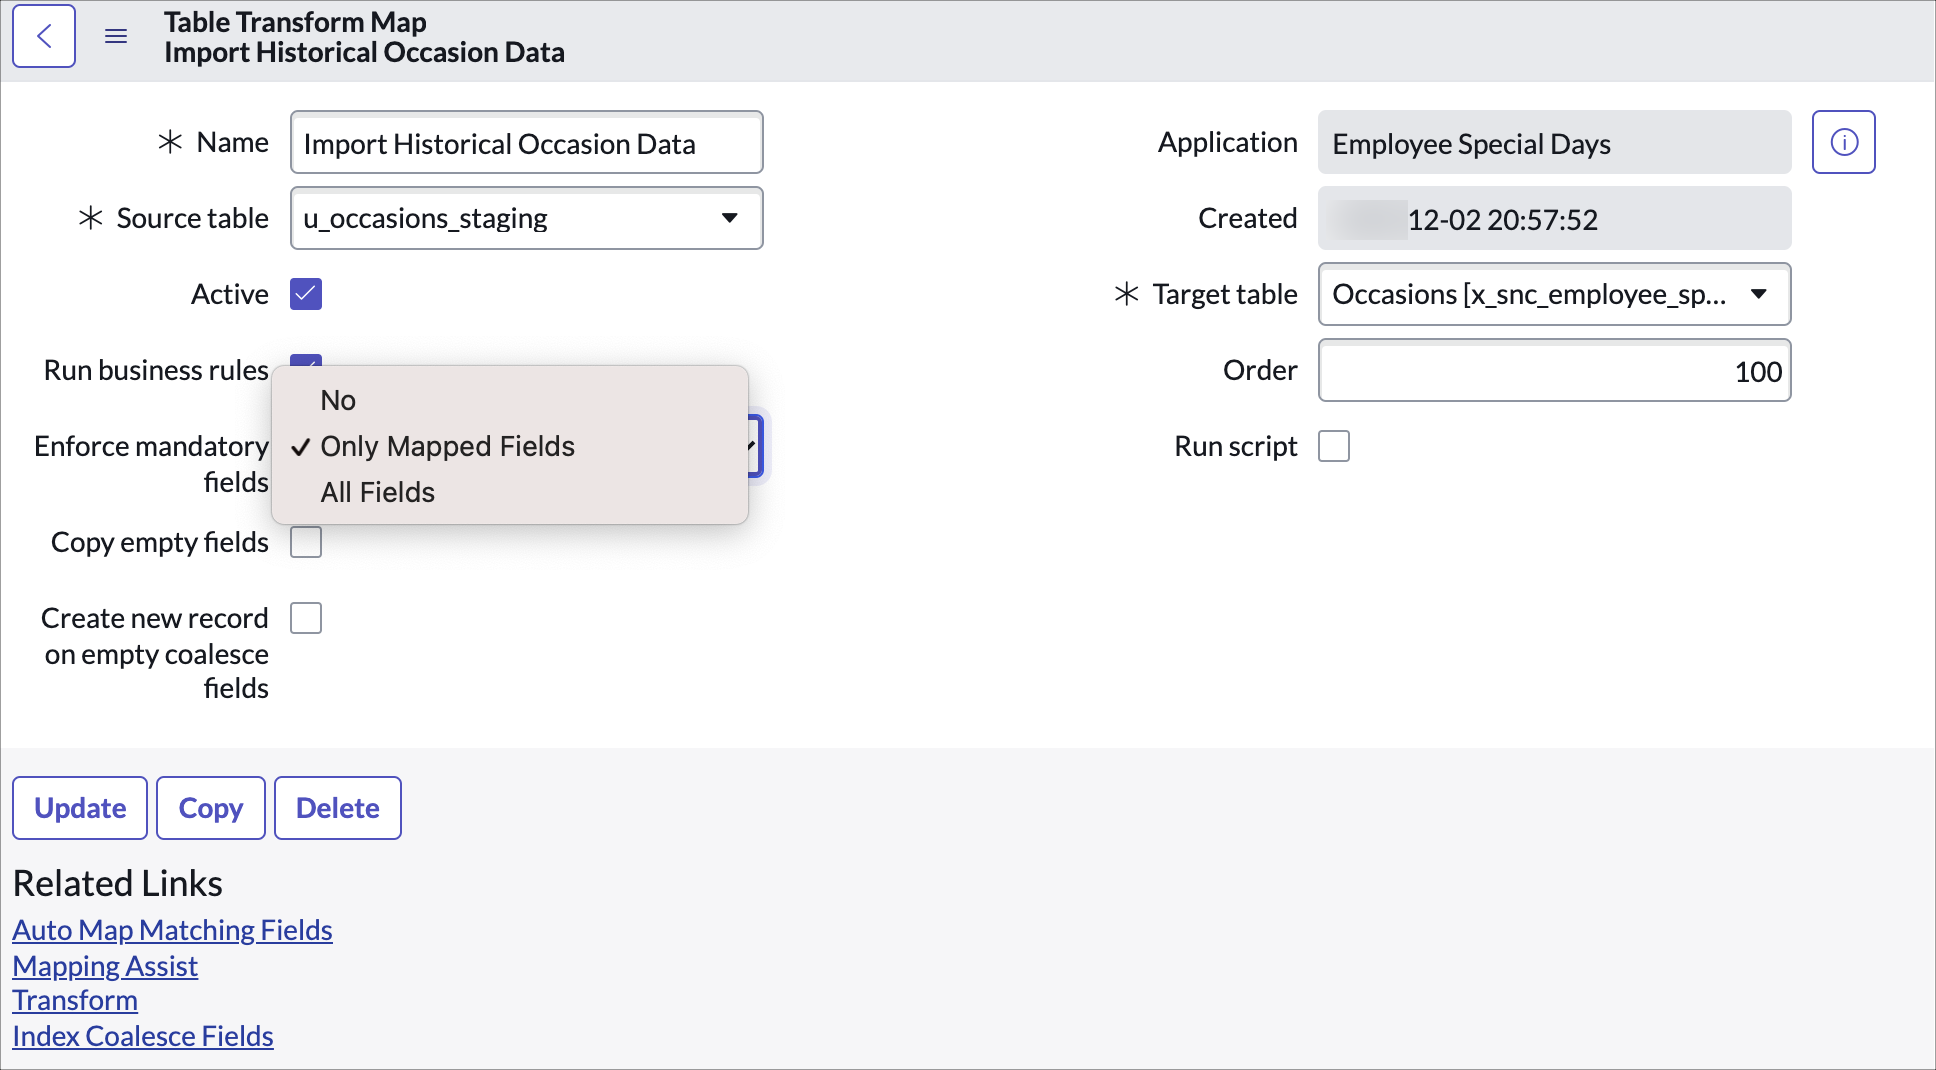
Task: Open the form context menu (hamburger icon)
Action: point(116,36)
